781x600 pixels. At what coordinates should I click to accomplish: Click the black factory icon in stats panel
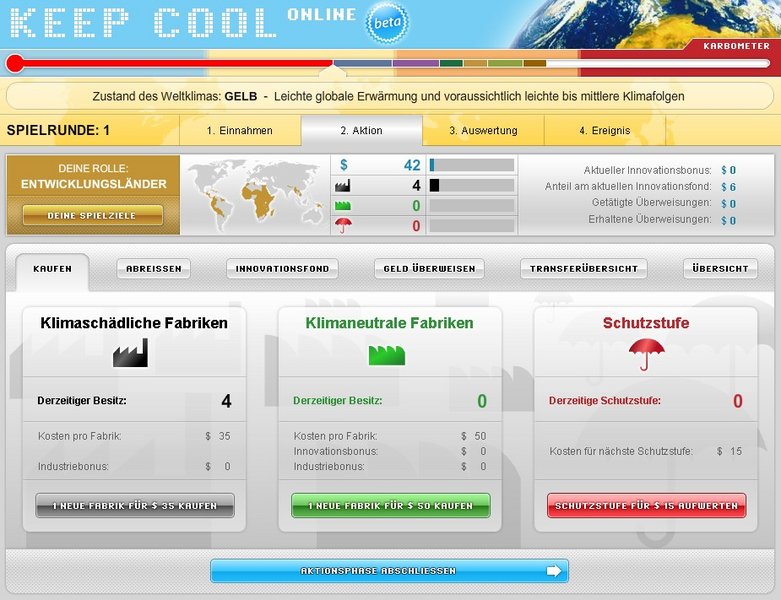[342, 186]
